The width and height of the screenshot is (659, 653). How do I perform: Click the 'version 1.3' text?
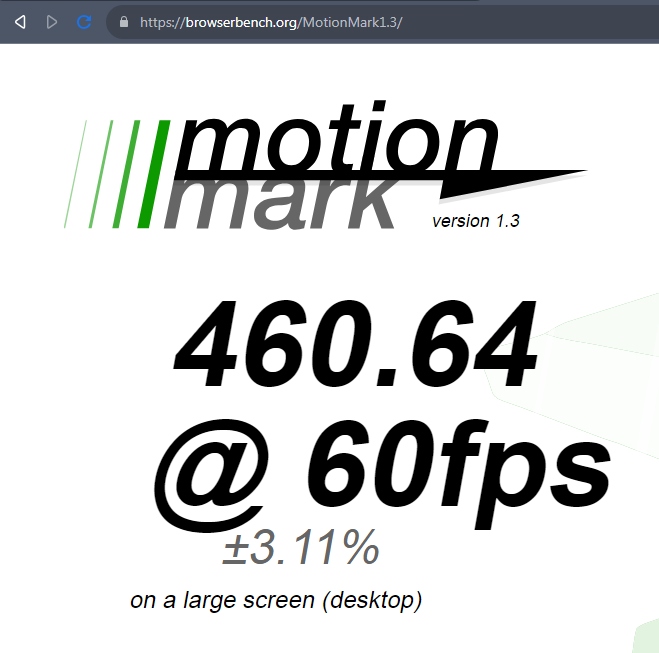tap(476, 221)
